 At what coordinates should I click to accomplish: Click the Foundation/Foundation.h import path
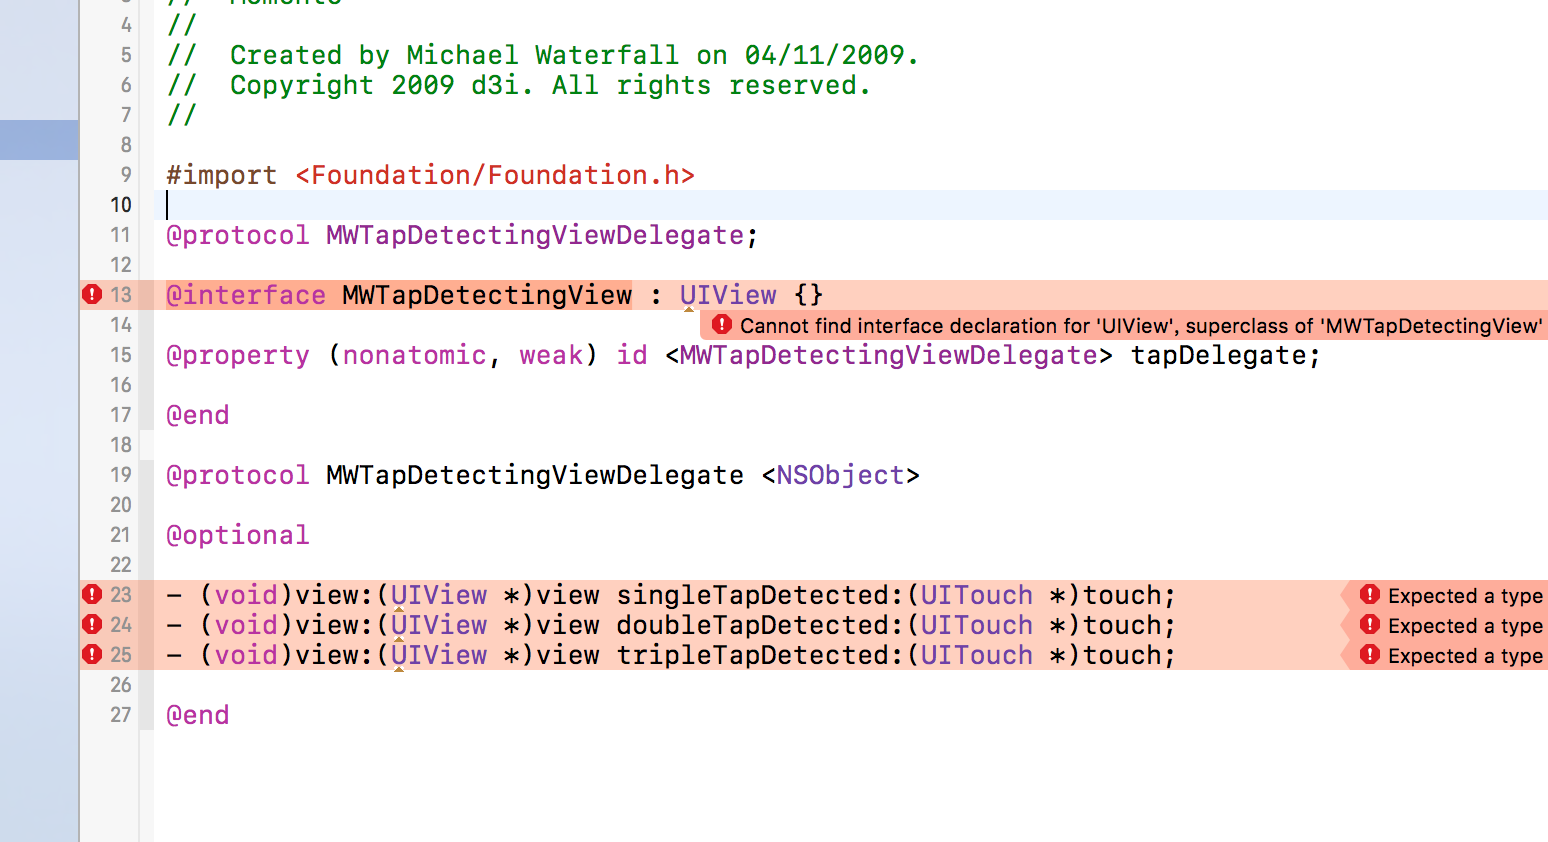click(494, 175)
